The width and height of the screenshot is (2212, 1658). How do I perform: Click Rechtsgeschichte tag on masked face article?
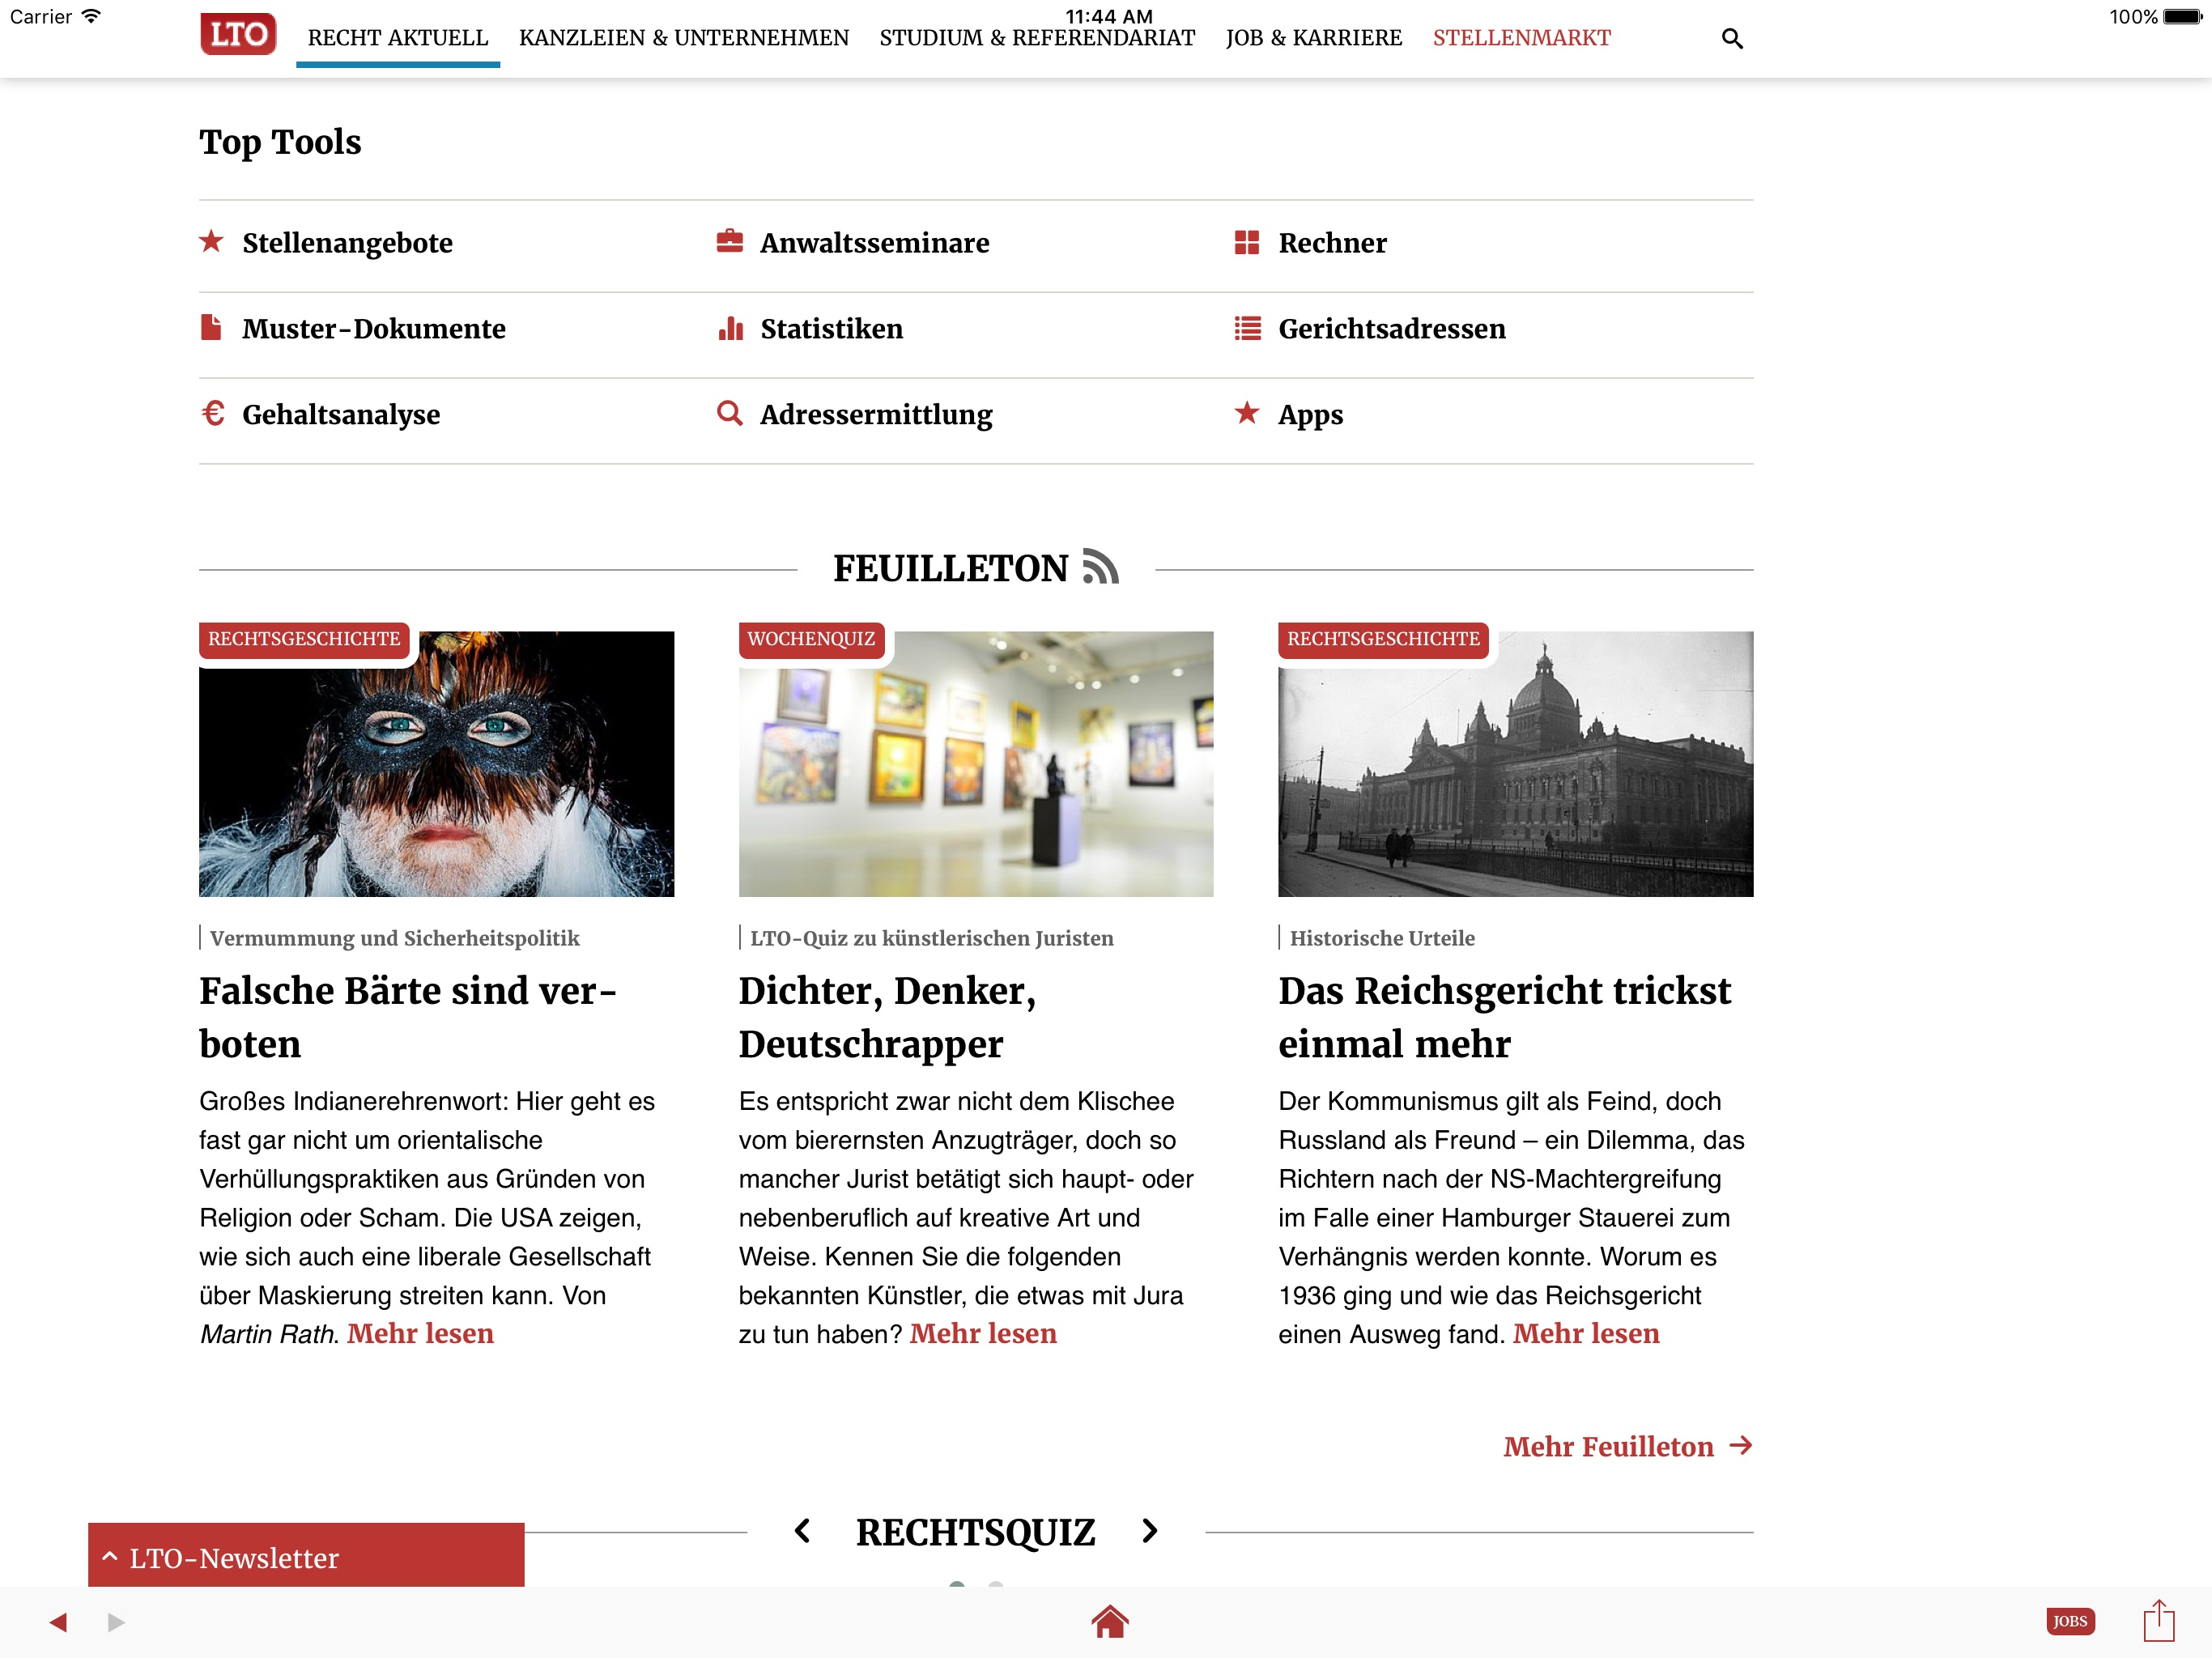(304, 639)
